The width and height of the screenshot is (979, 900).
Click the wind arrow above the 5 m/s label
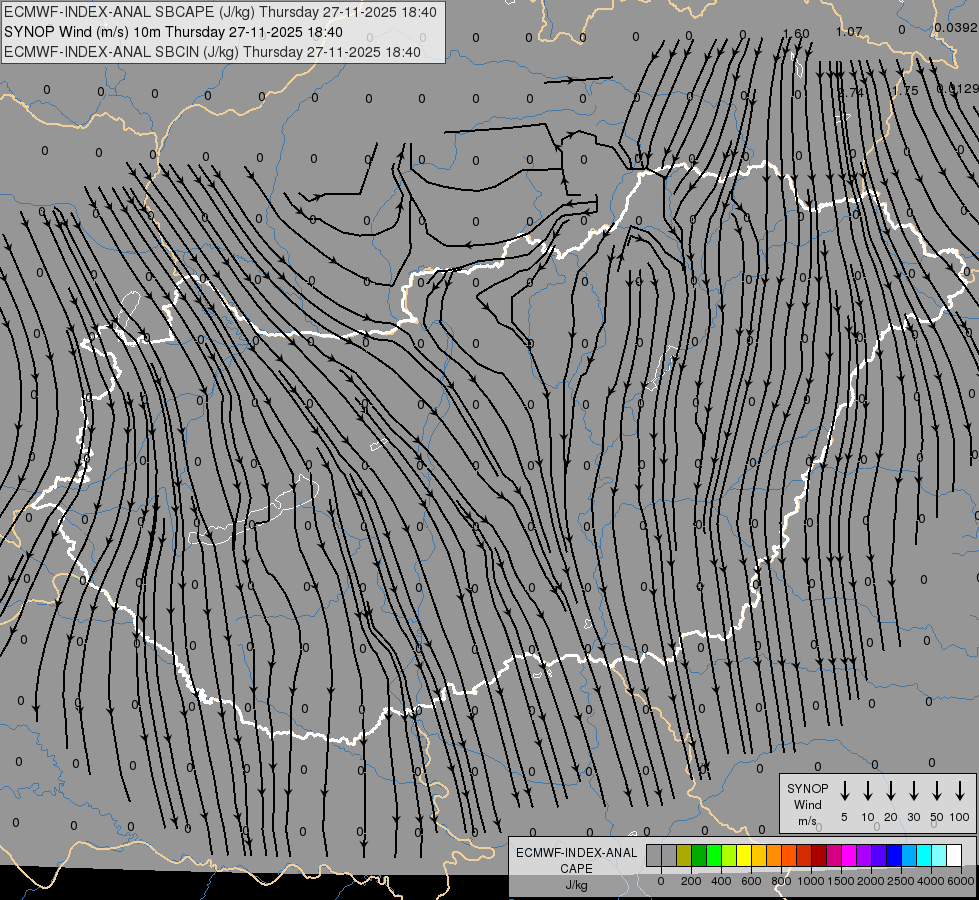(844, 791)
